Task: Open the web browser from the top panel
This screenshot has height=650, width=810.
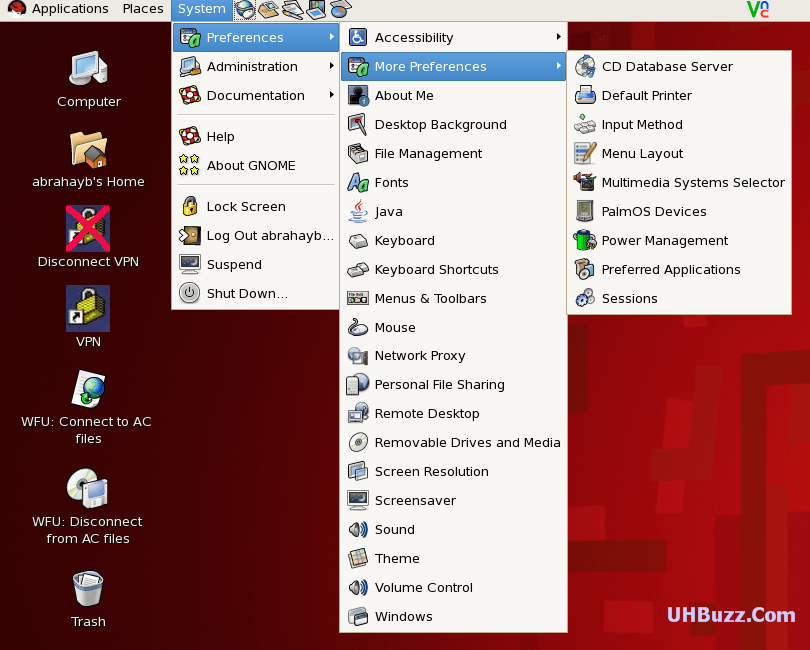Action: click(x=244, y=9)
